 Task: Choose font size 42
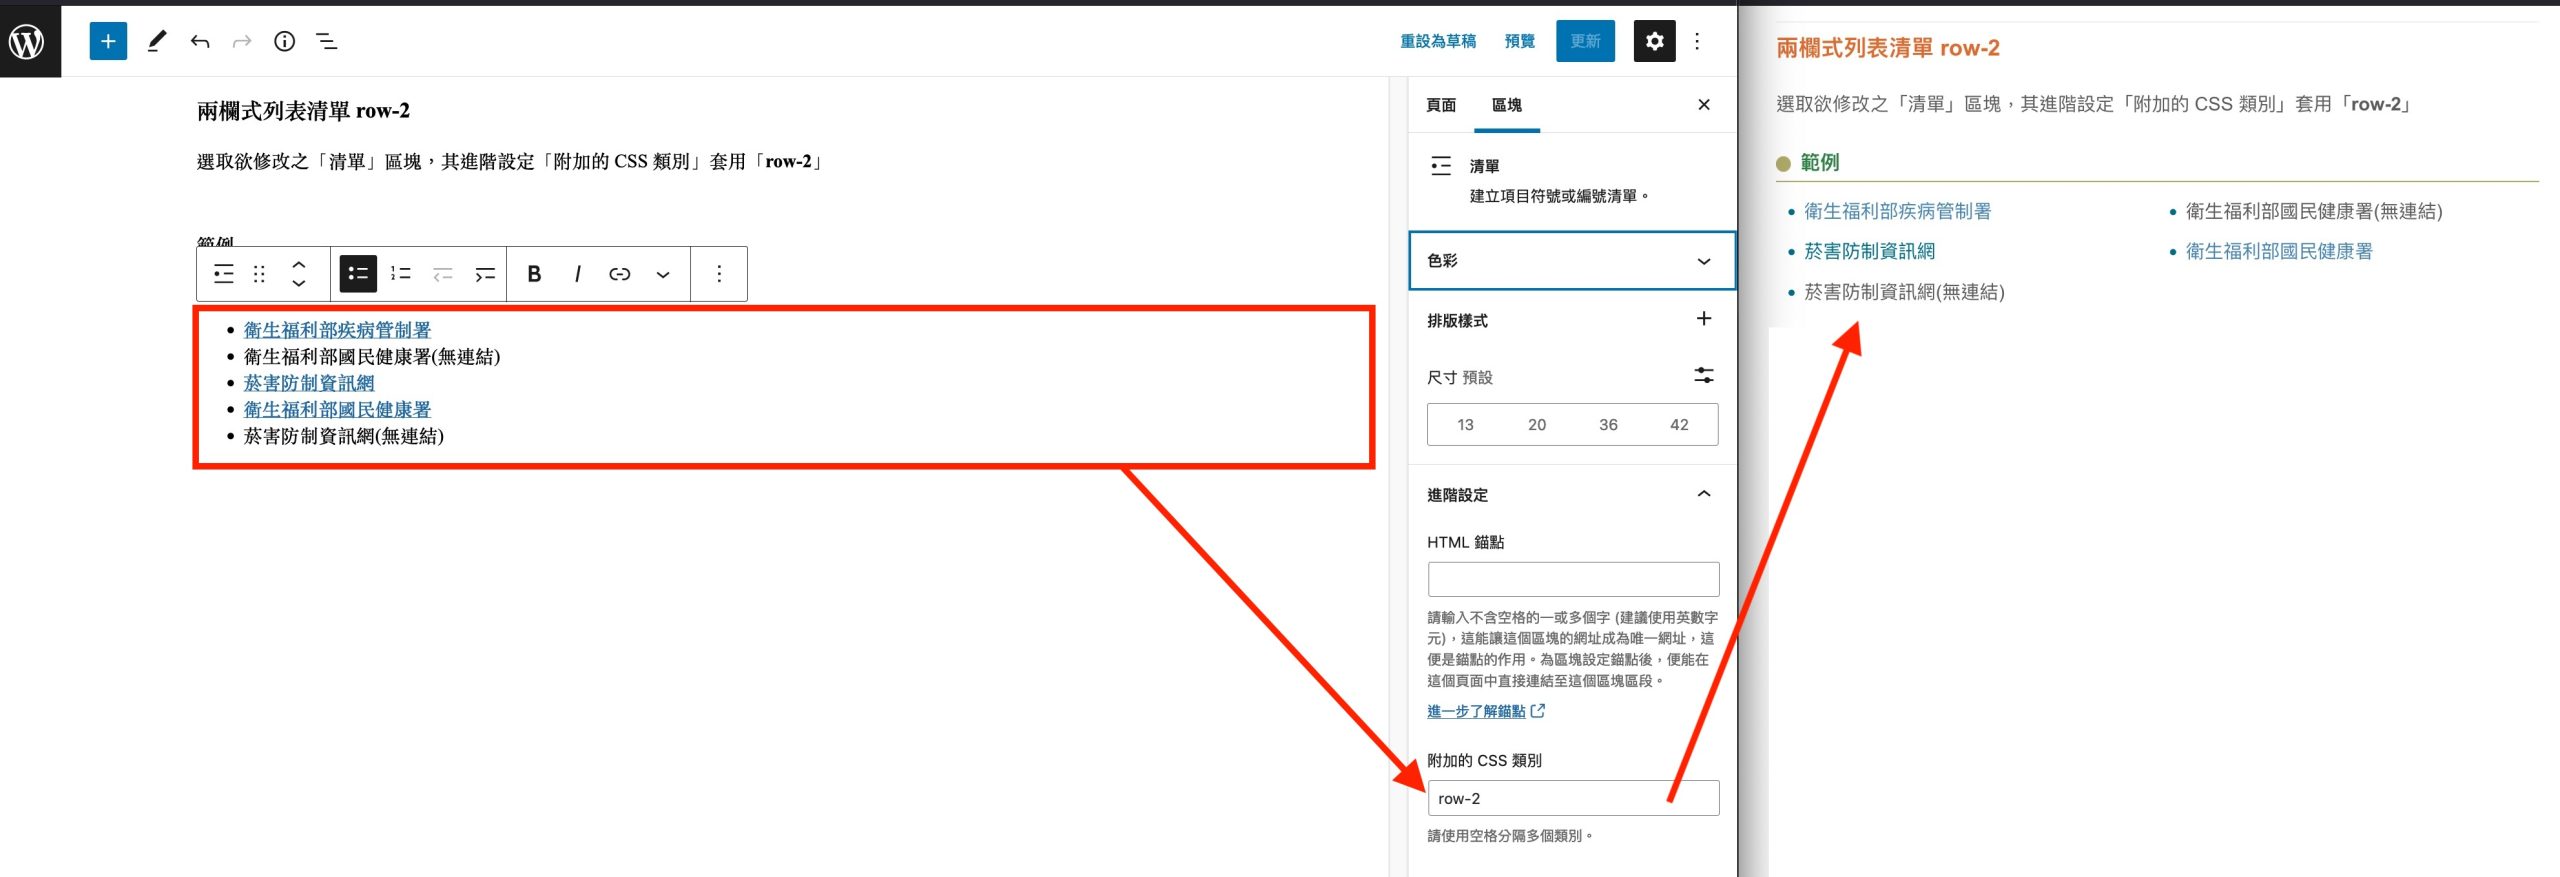tap(1679, 425)
